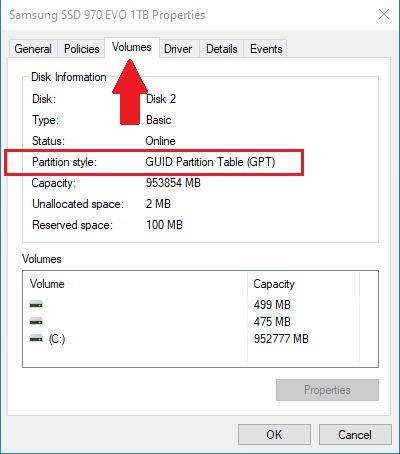Open the Details tab
Viewport: 400px width, 454px height.
pos(222,49)
